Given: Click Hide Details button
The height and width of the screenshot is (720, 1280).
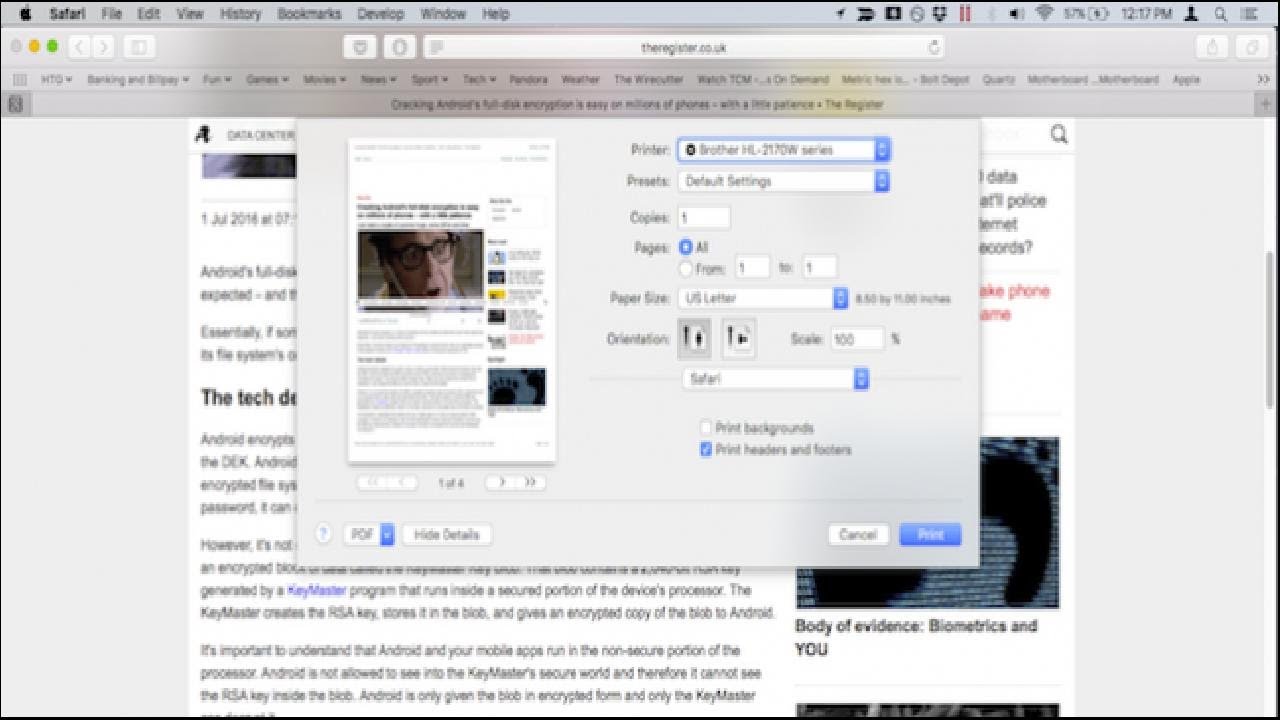Looking at the screenshot, I should point(447,534).
